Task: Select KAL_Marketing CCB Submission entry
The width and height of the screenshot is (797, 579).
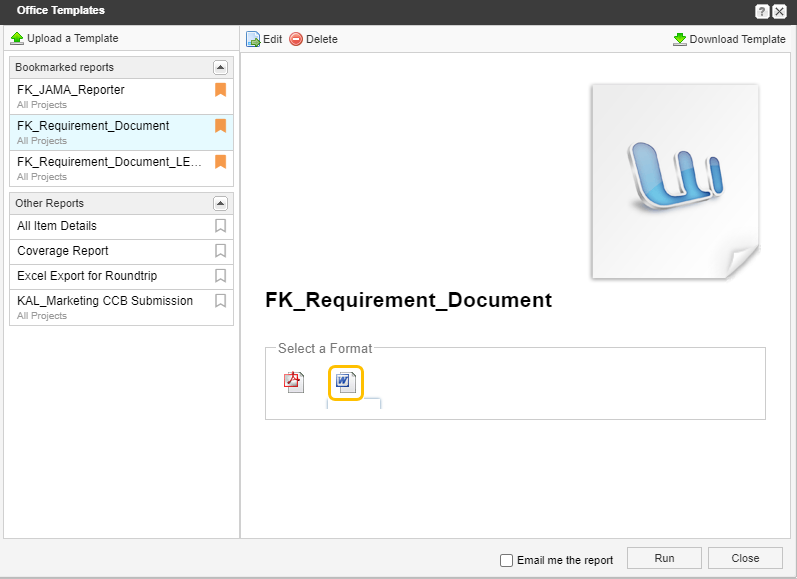Action: (x=121, y=308)
